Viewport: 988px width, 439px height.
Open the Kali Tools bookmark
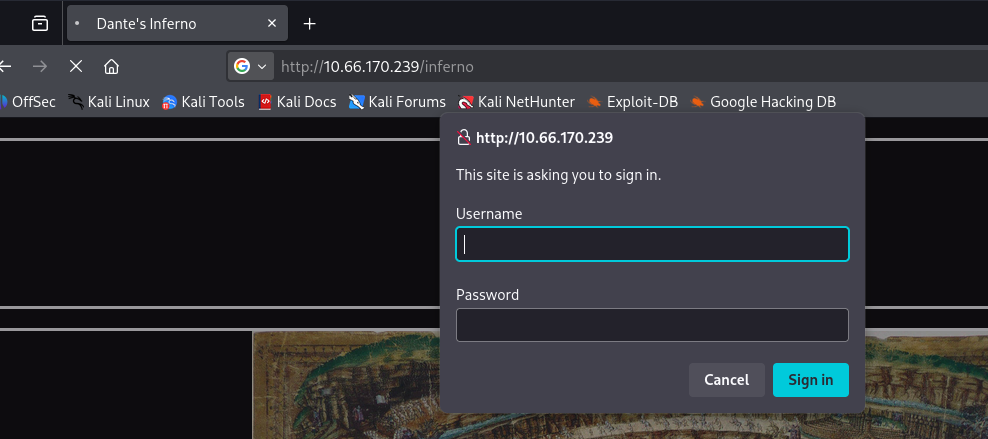(x=203, y=101)
